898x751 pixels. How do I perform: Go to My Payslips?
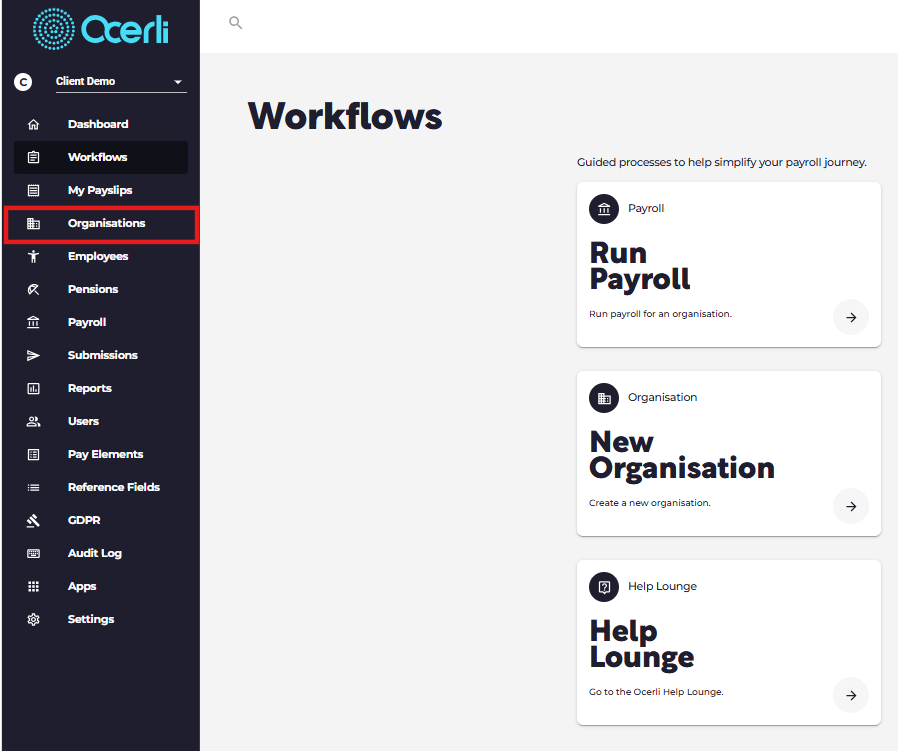pos(101,190)
